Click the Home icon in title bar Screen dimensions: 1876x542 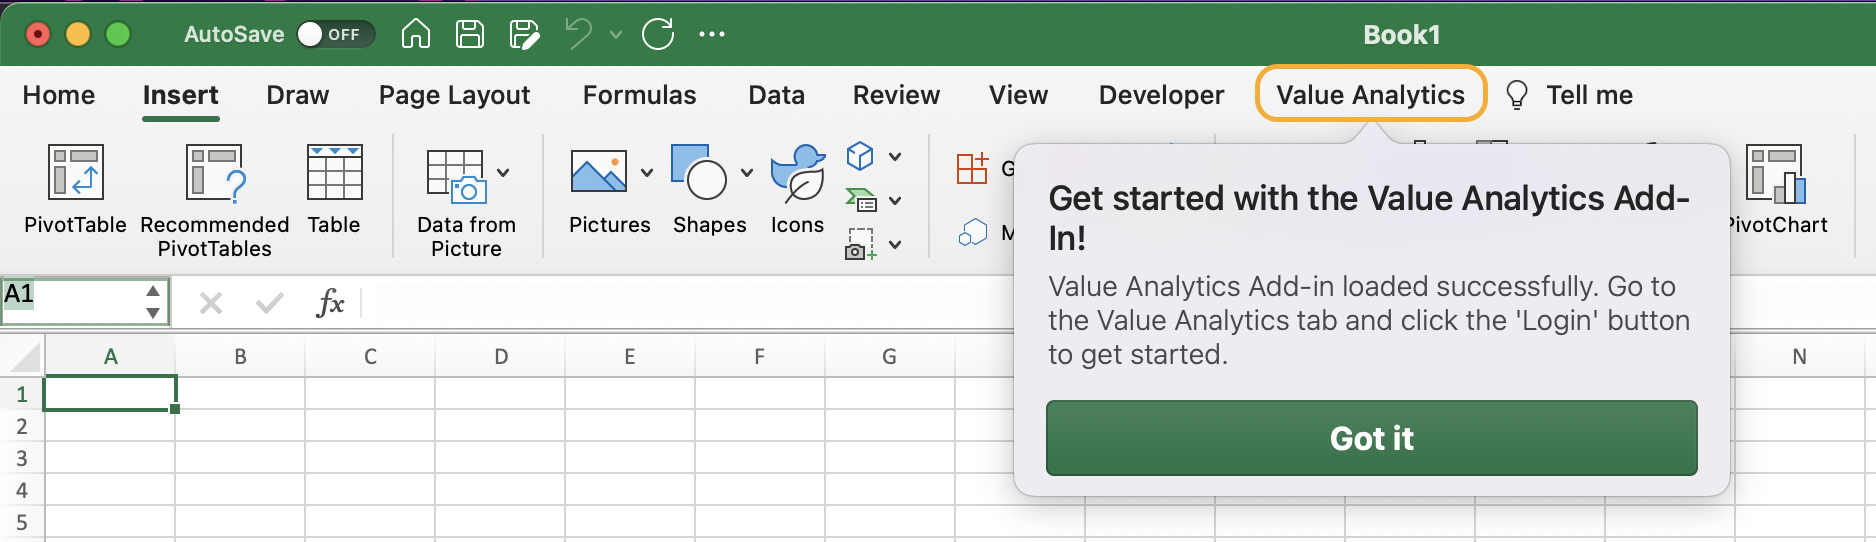tap(416, 34)
